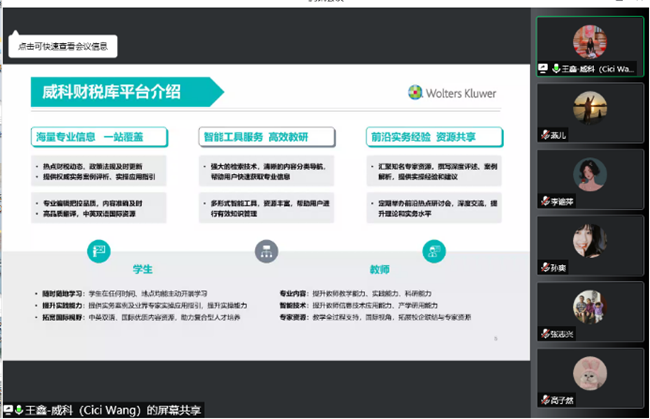This screenshot has height=419, width=650.
Task: Click the 多形式智能工具 bullet box
Action: tap(266, 208)
